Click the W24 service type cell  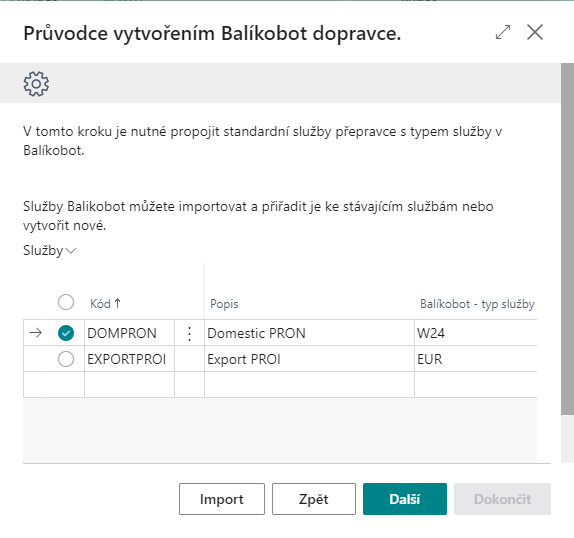click(x=476, y=333)
